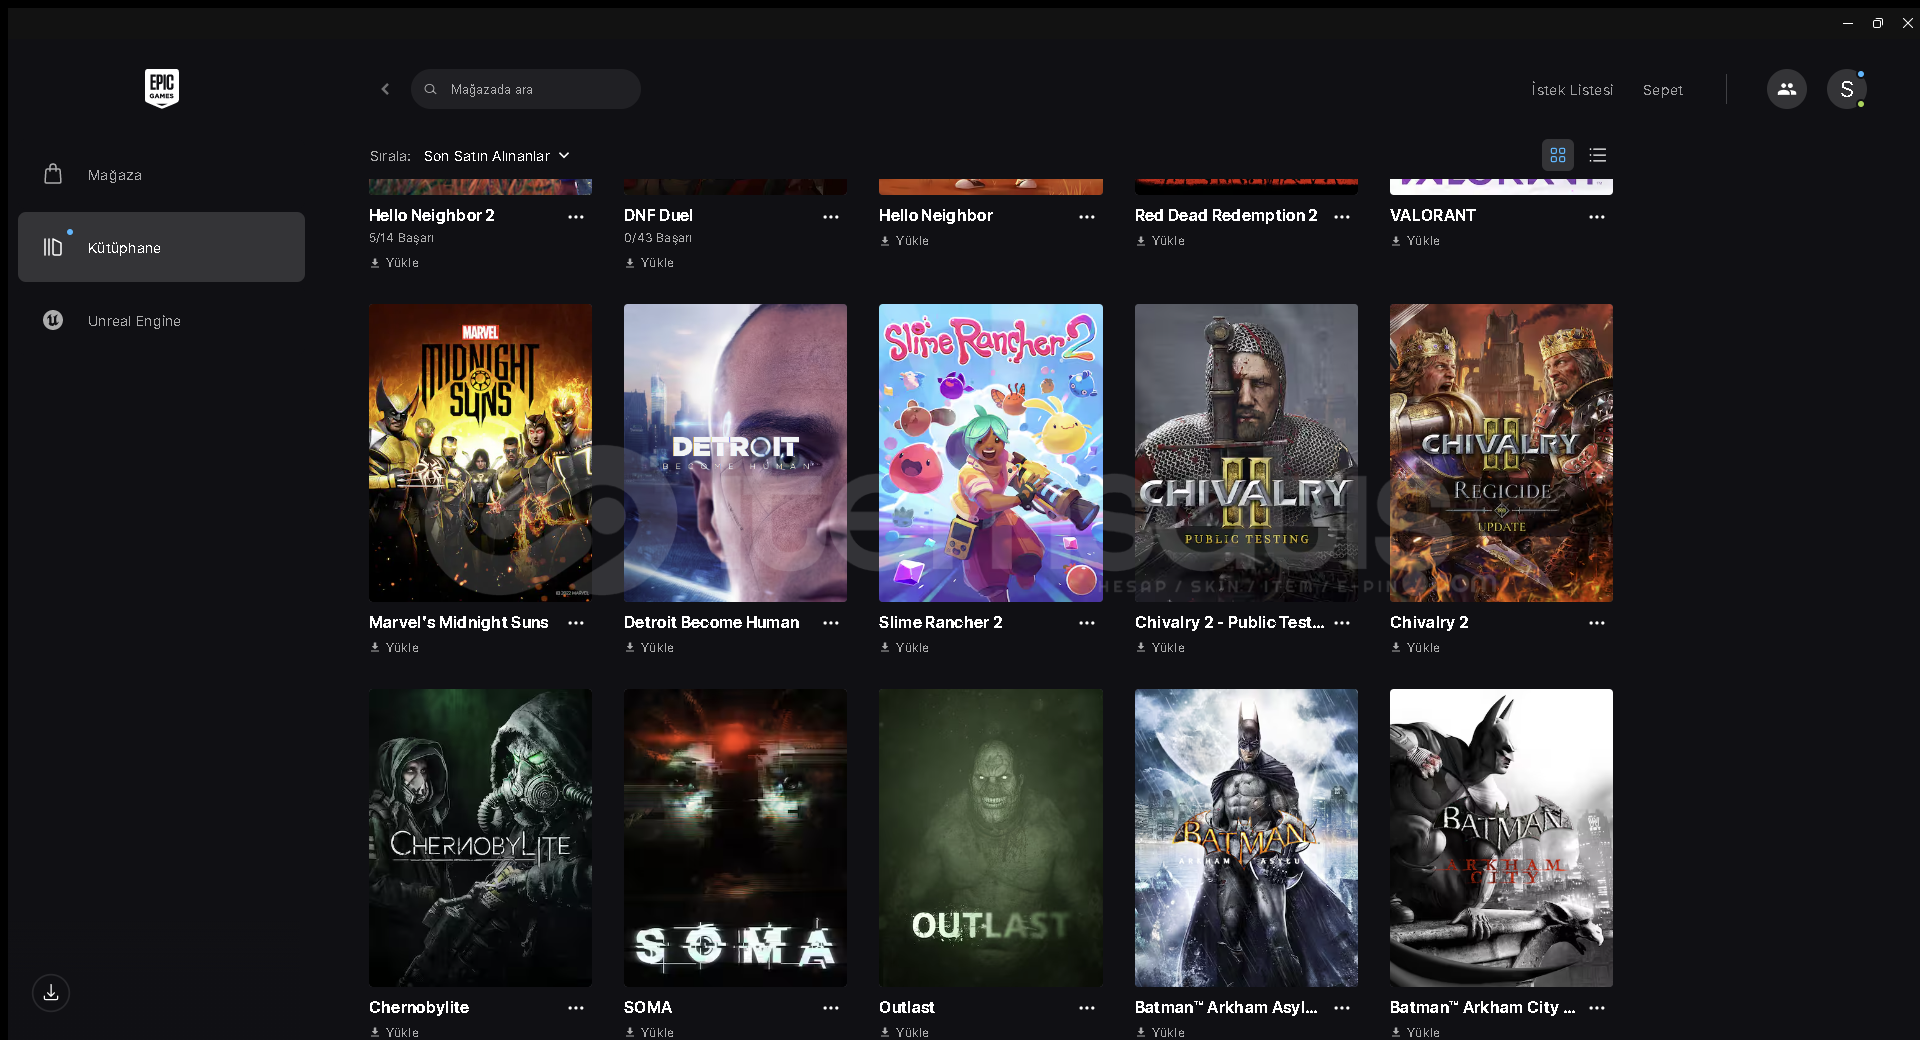Click the VALORANT game title
Viewport: 1920px width, 1040px height.
[1433, 215]
